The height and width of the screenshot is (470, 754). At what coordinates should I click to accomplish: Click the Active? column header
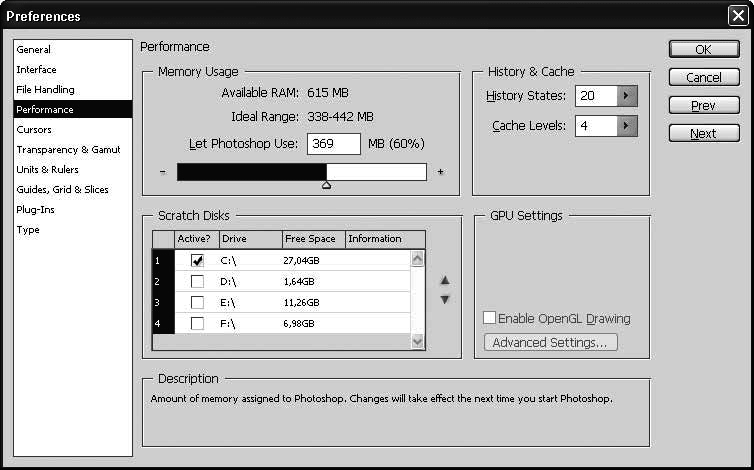[x=197, y=239]
